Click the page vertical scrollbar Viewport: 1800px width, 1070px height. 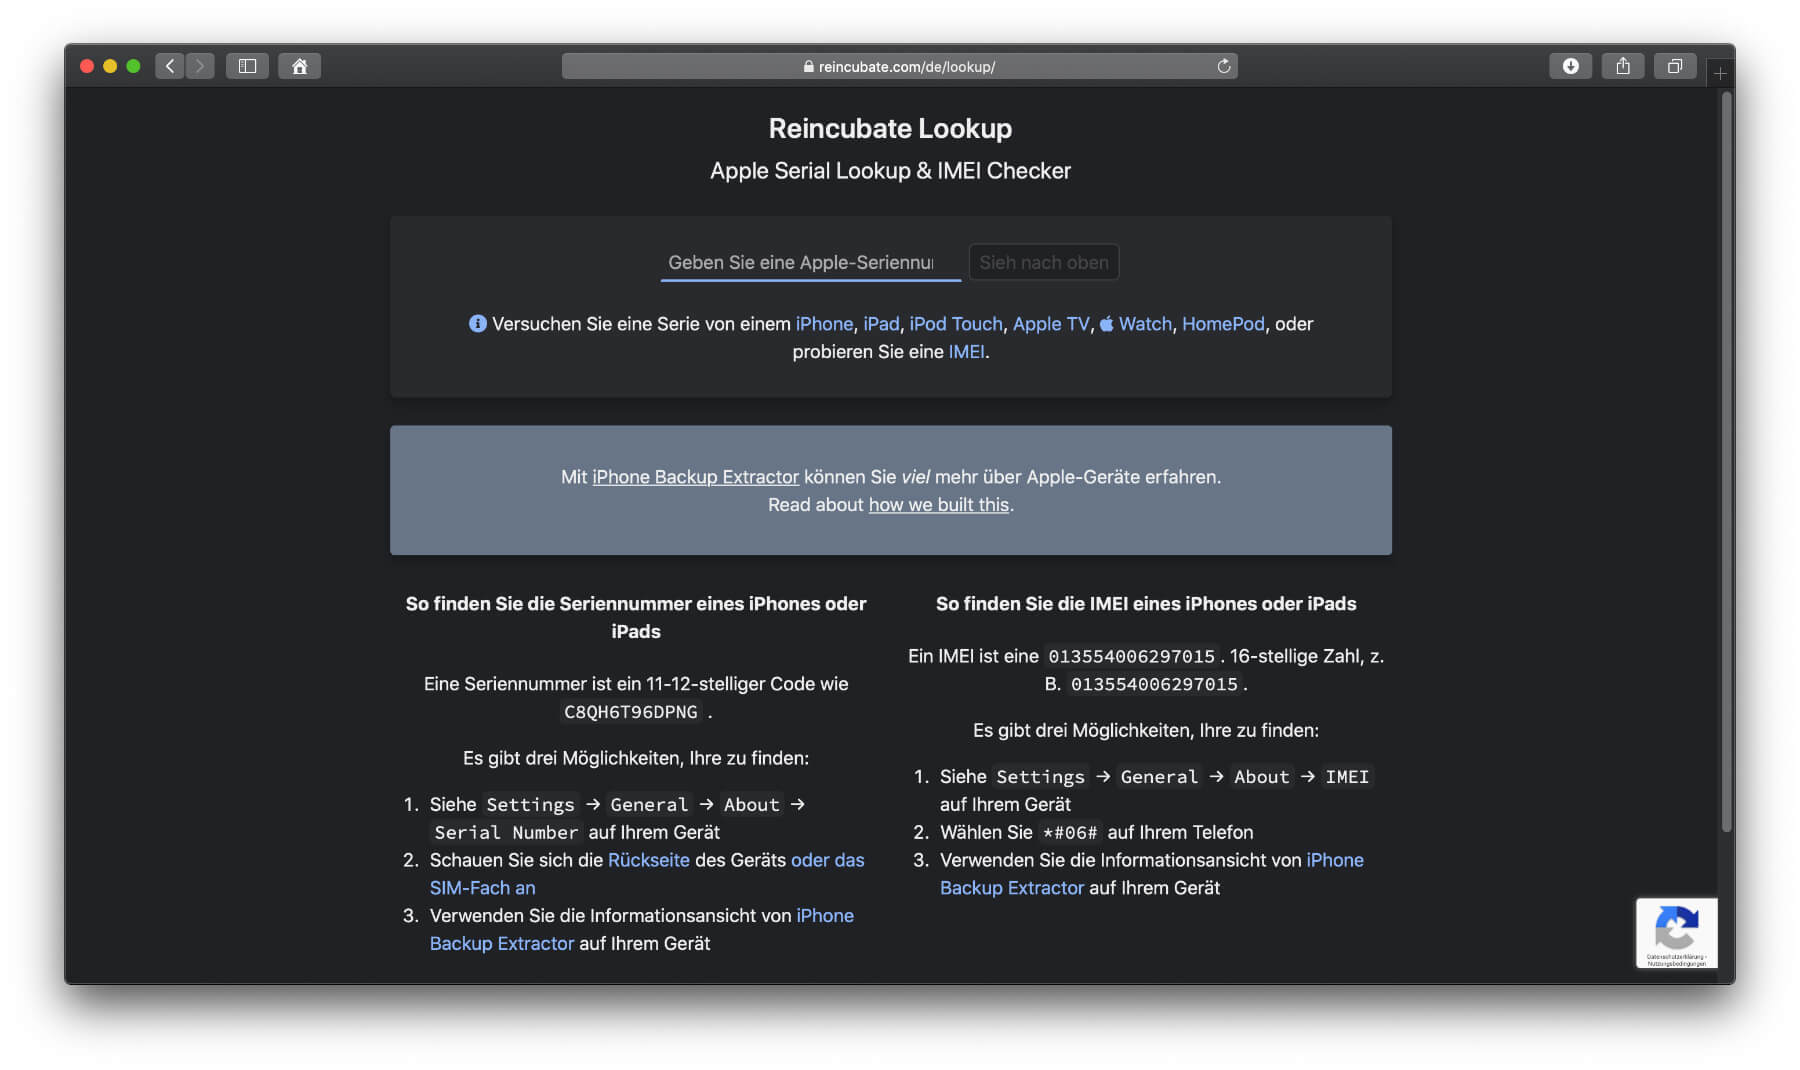(x=1725, y=460)
